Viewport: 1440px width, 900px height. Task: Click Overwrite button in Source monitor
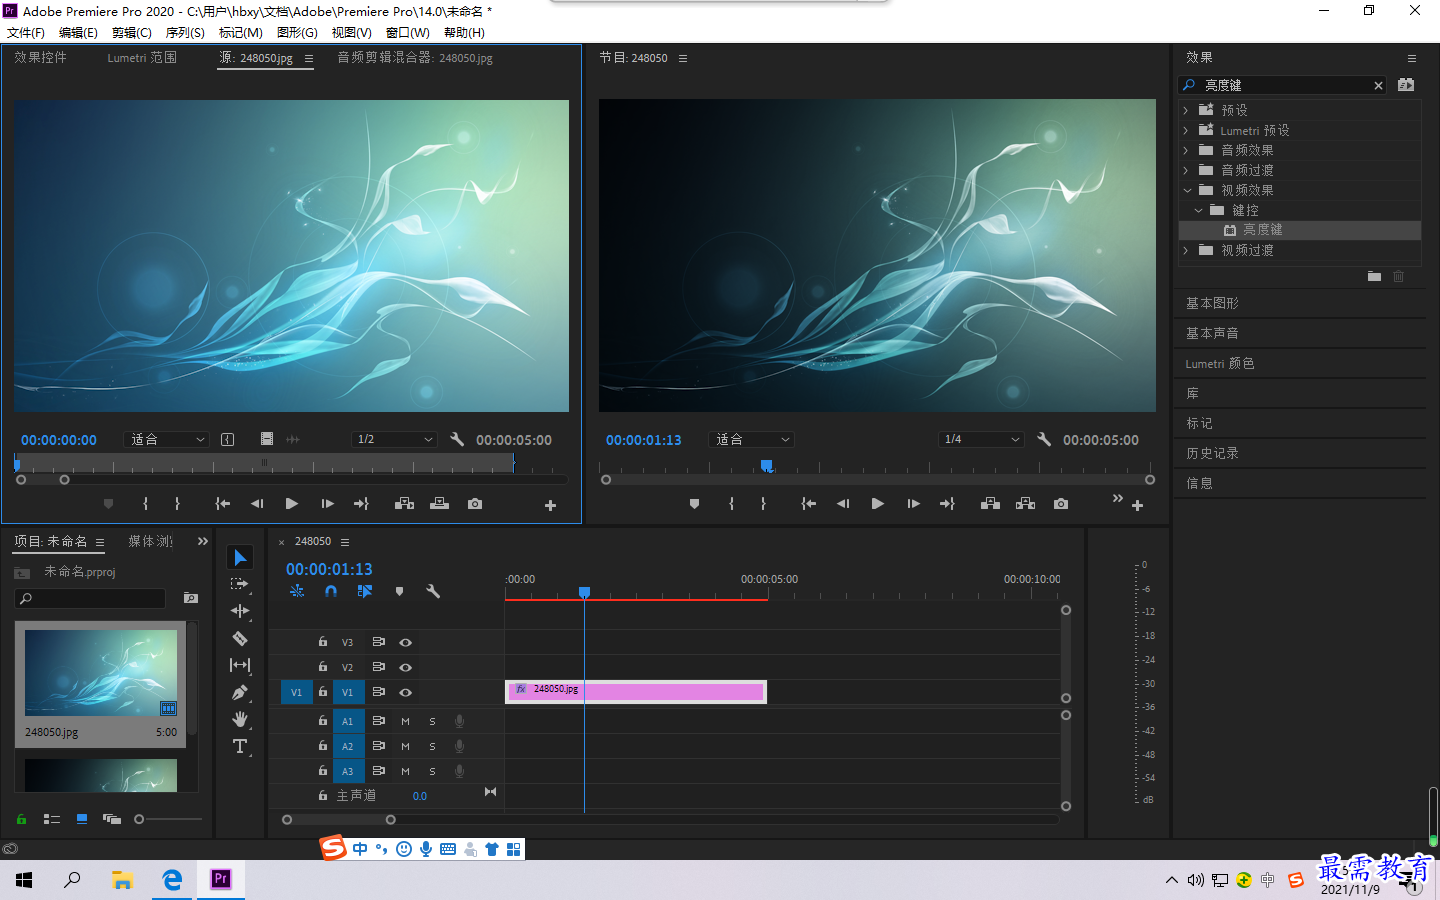[x=439, y=504]
